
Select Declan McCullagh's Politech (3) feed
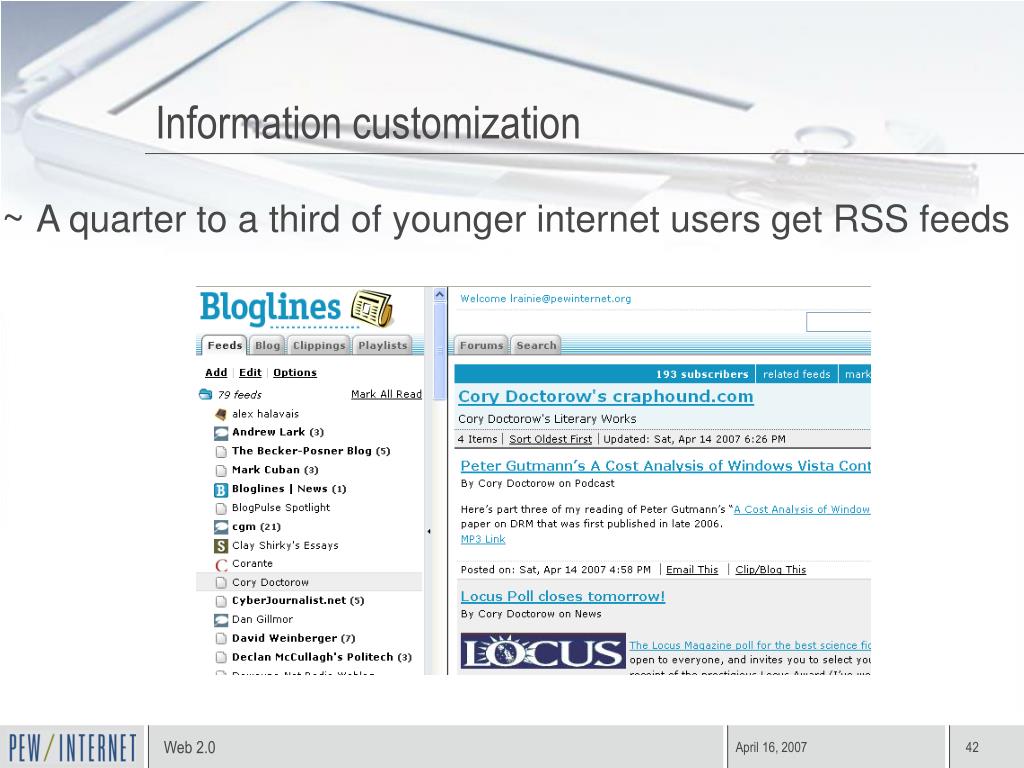(x=321, y=658)
